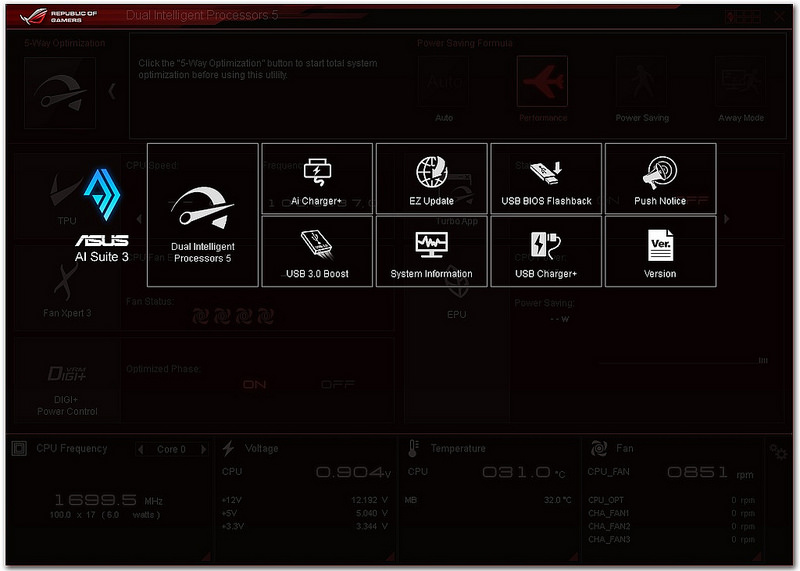Screen dimensions: 800x571
Task: Collapse the description panel chevron
Action: tap(112, 92)
